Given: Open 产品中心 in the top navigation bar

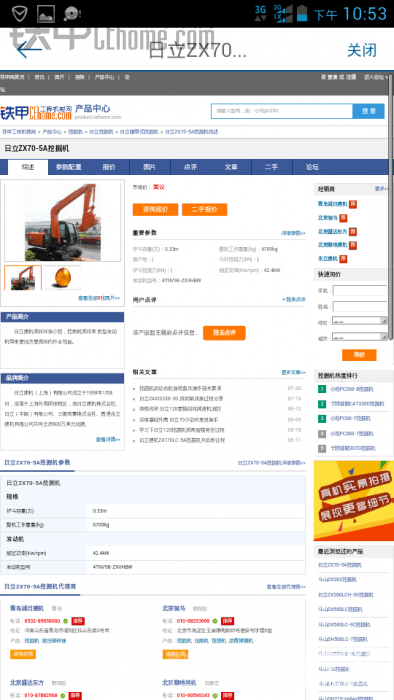Looking at the screenshot, I should click(104, 77).
